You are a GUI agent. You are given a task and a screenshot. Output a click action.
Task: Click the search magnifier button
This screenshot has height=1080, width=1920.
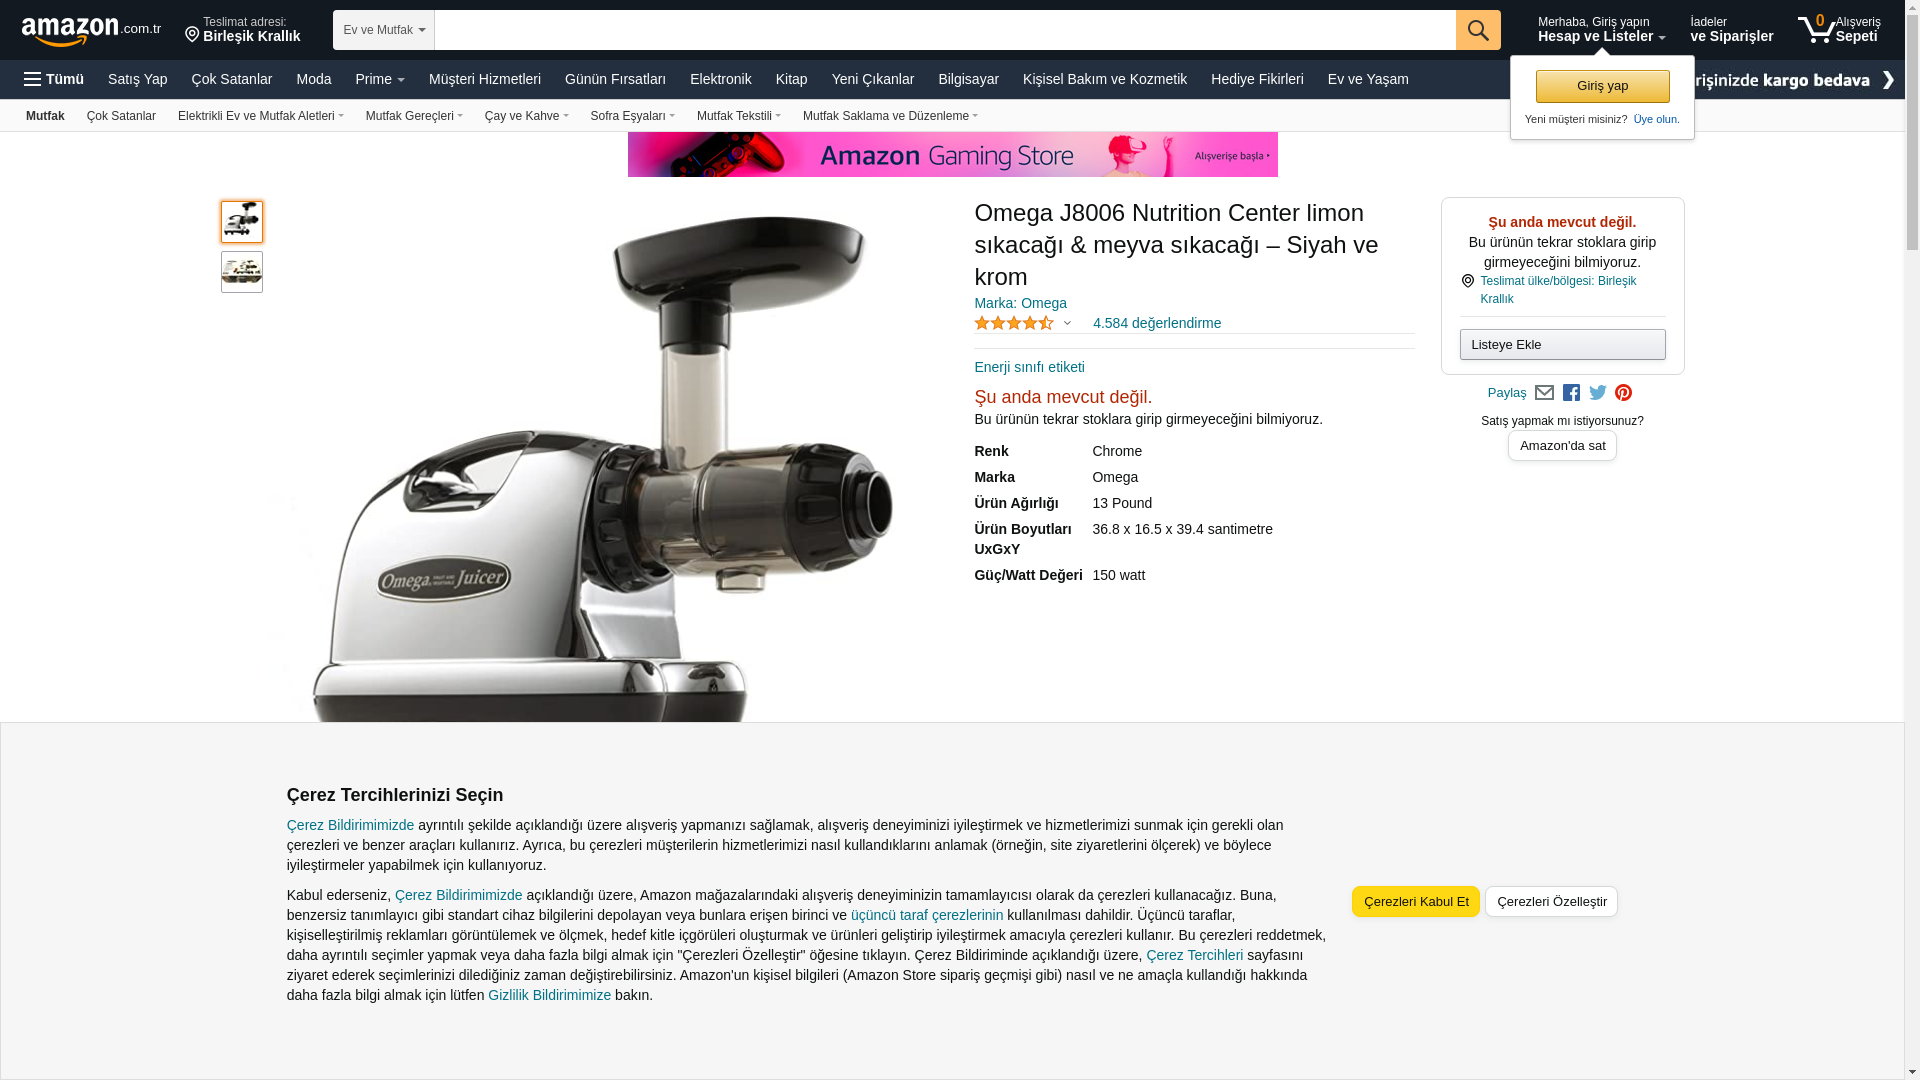click(x=1478, y=30)
